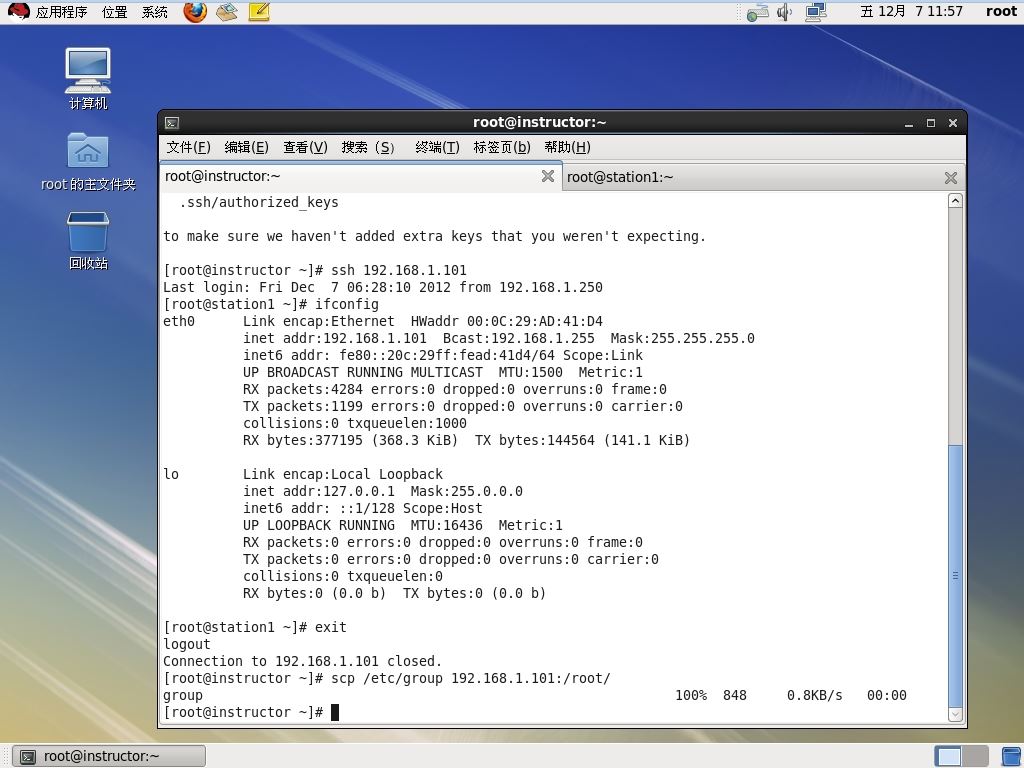The image size is (1024, 768).
Task: Switch to second workspace in pager
Action: [975, 756]
